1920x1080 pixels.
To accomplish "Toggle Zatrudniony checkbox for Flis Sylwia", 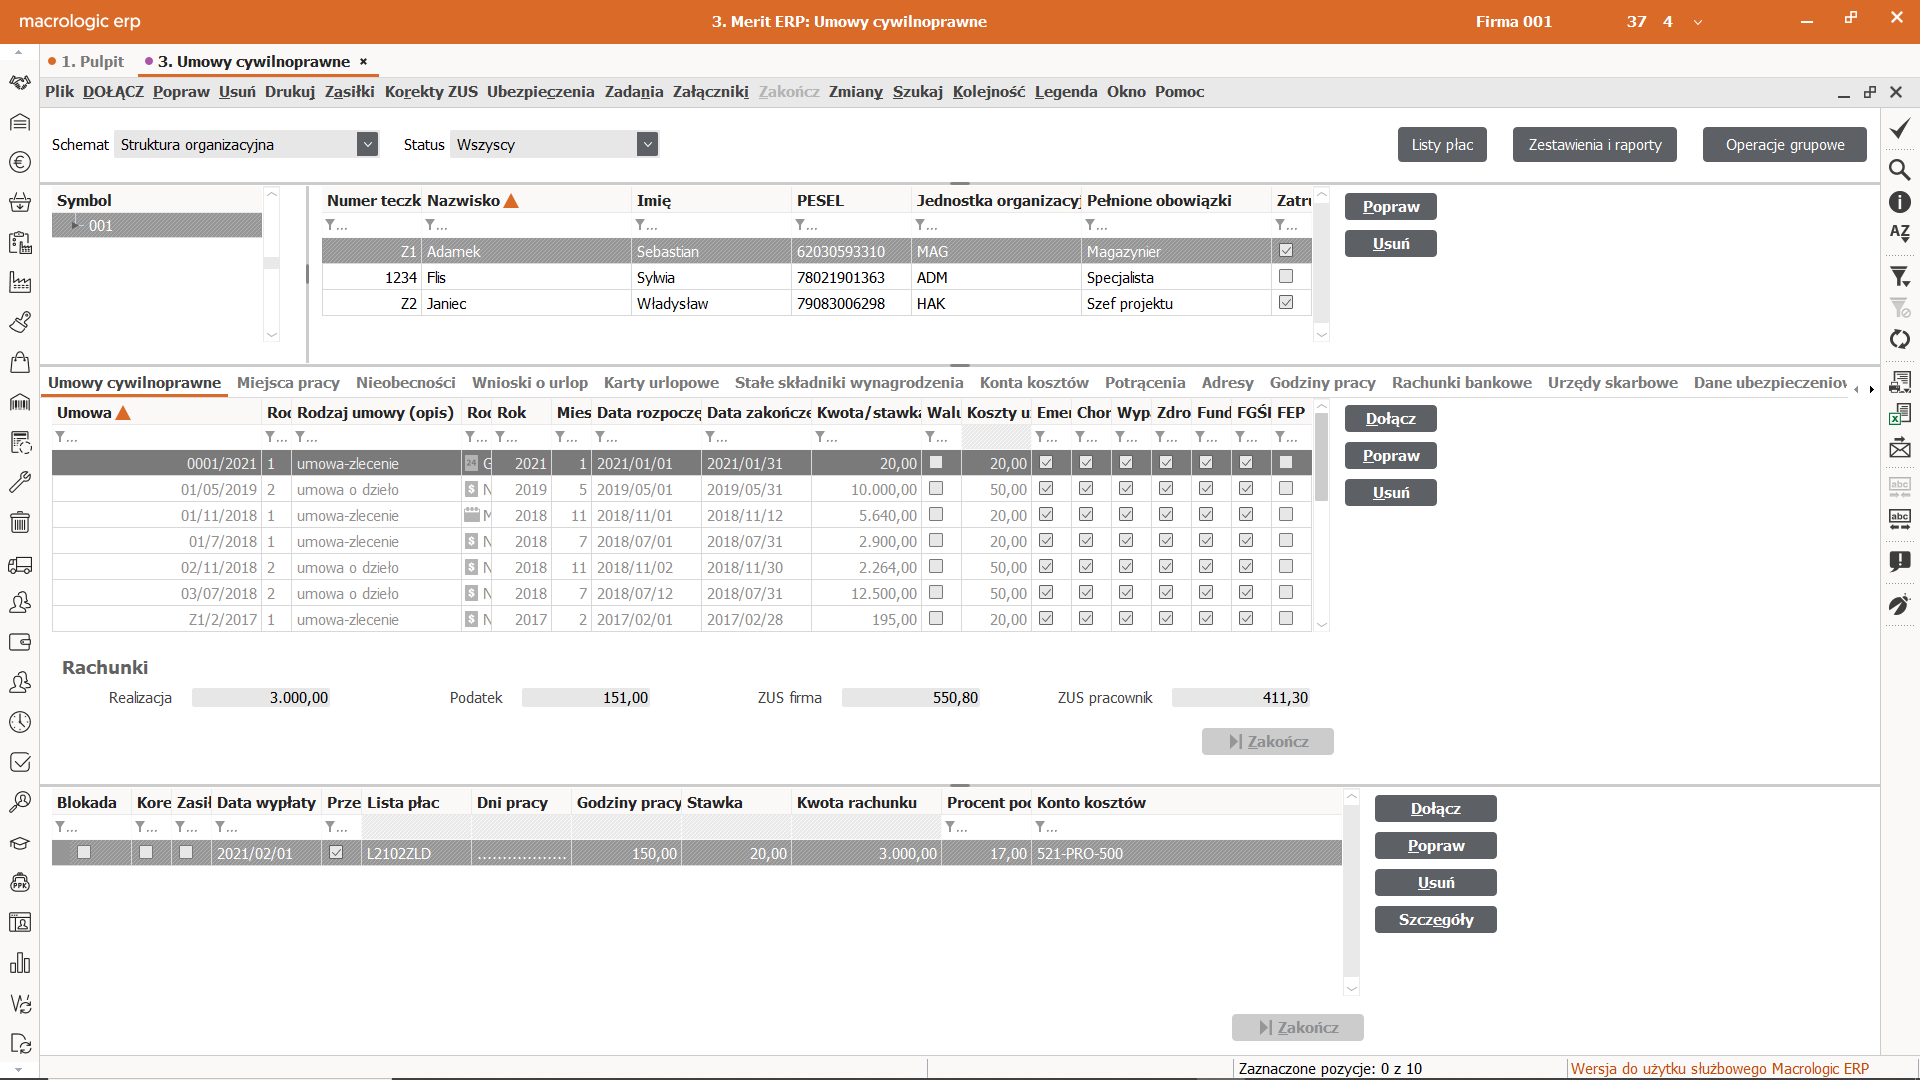I will pos(1286,277).
